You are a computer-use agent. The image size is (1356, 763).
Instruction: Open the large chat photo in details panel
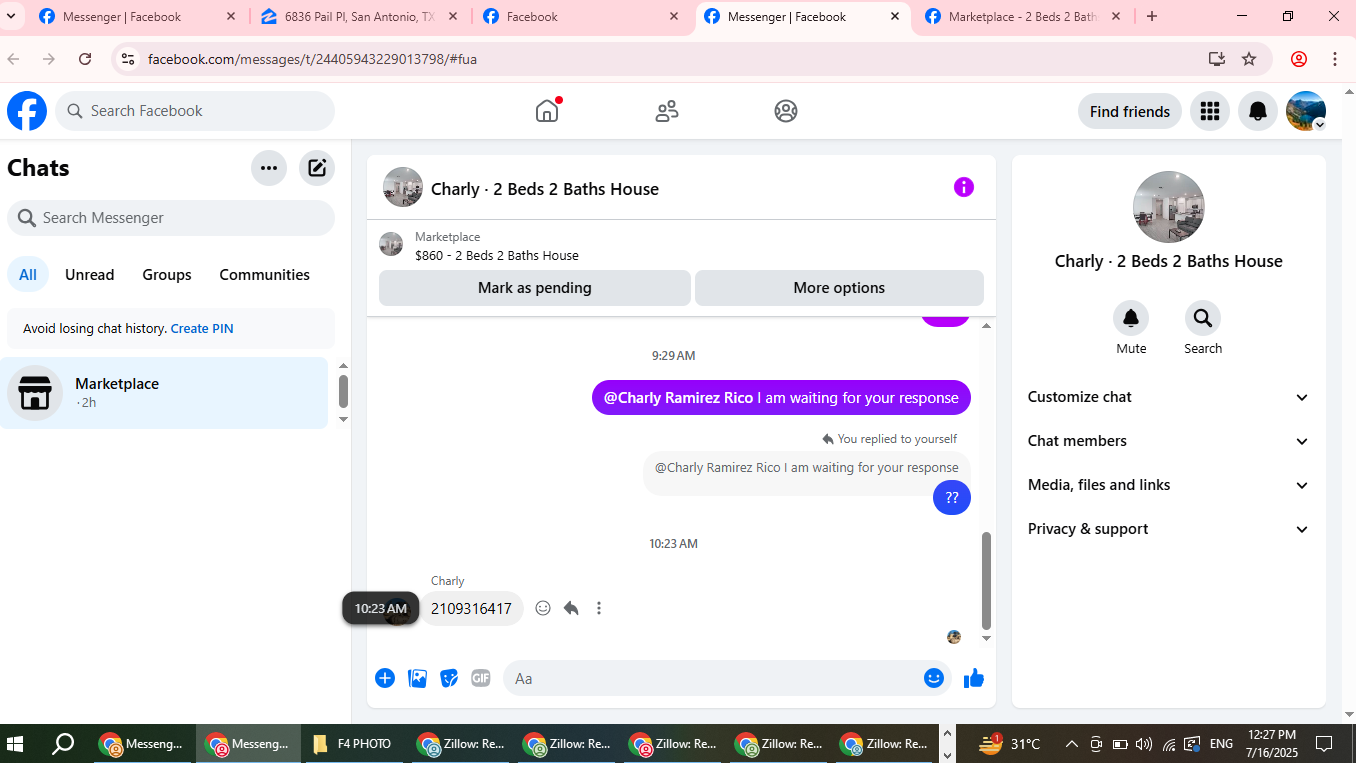point(1169,207)
